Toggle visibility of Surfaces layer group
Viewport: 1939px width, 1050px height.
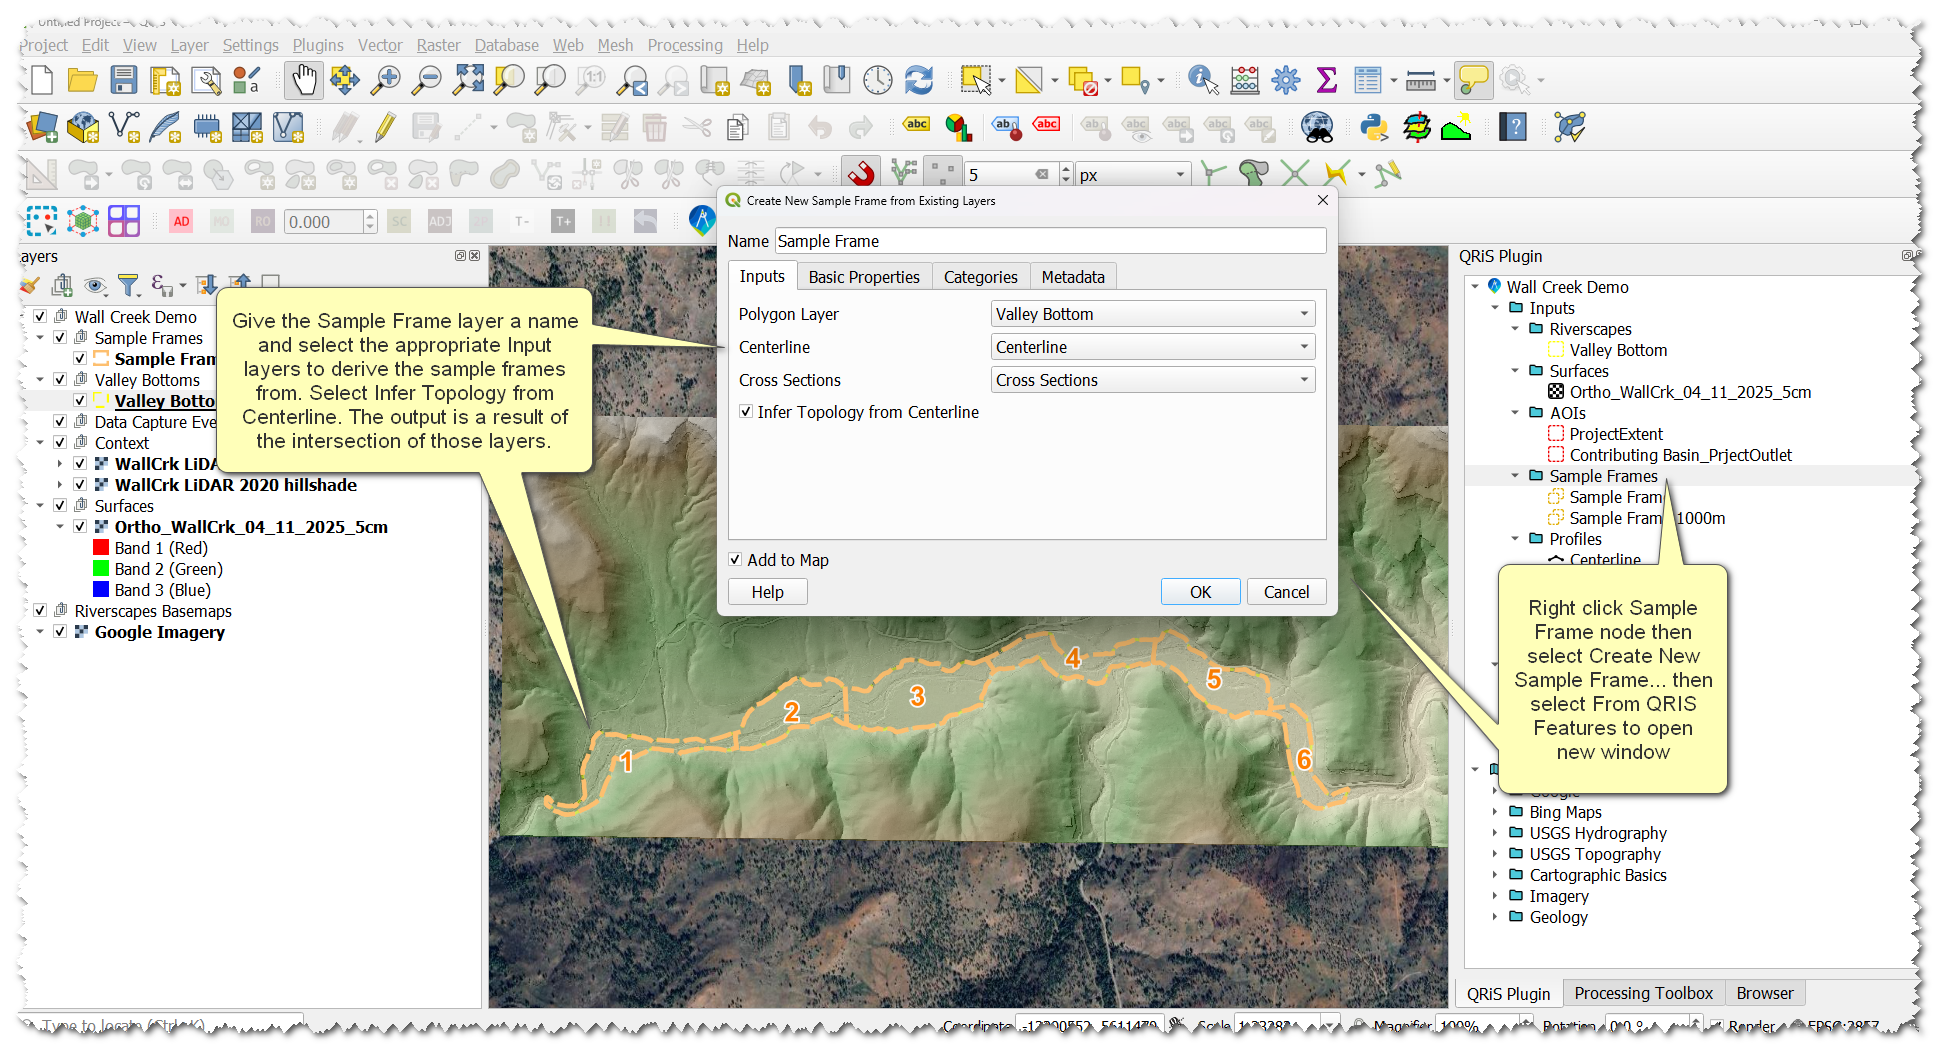tap(60, 506)
